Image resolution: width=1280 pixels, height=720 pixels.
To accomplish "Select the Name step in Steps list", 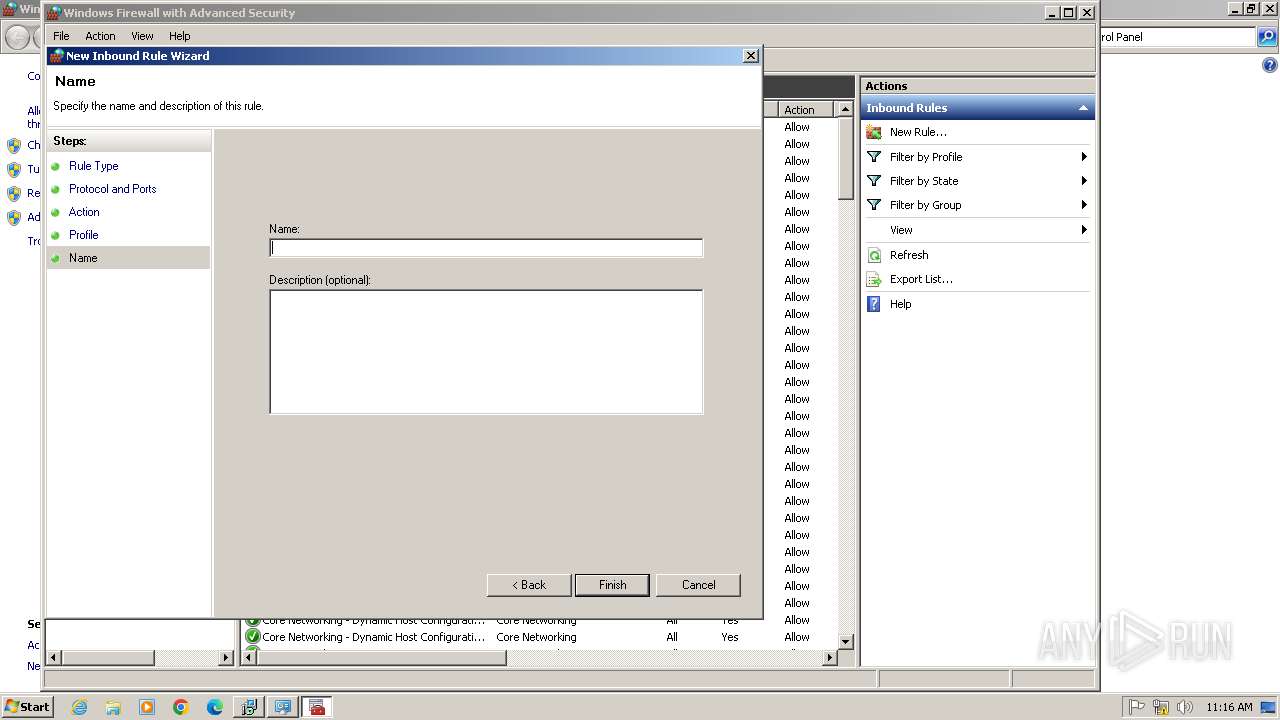I will click(x=129, y=258).
